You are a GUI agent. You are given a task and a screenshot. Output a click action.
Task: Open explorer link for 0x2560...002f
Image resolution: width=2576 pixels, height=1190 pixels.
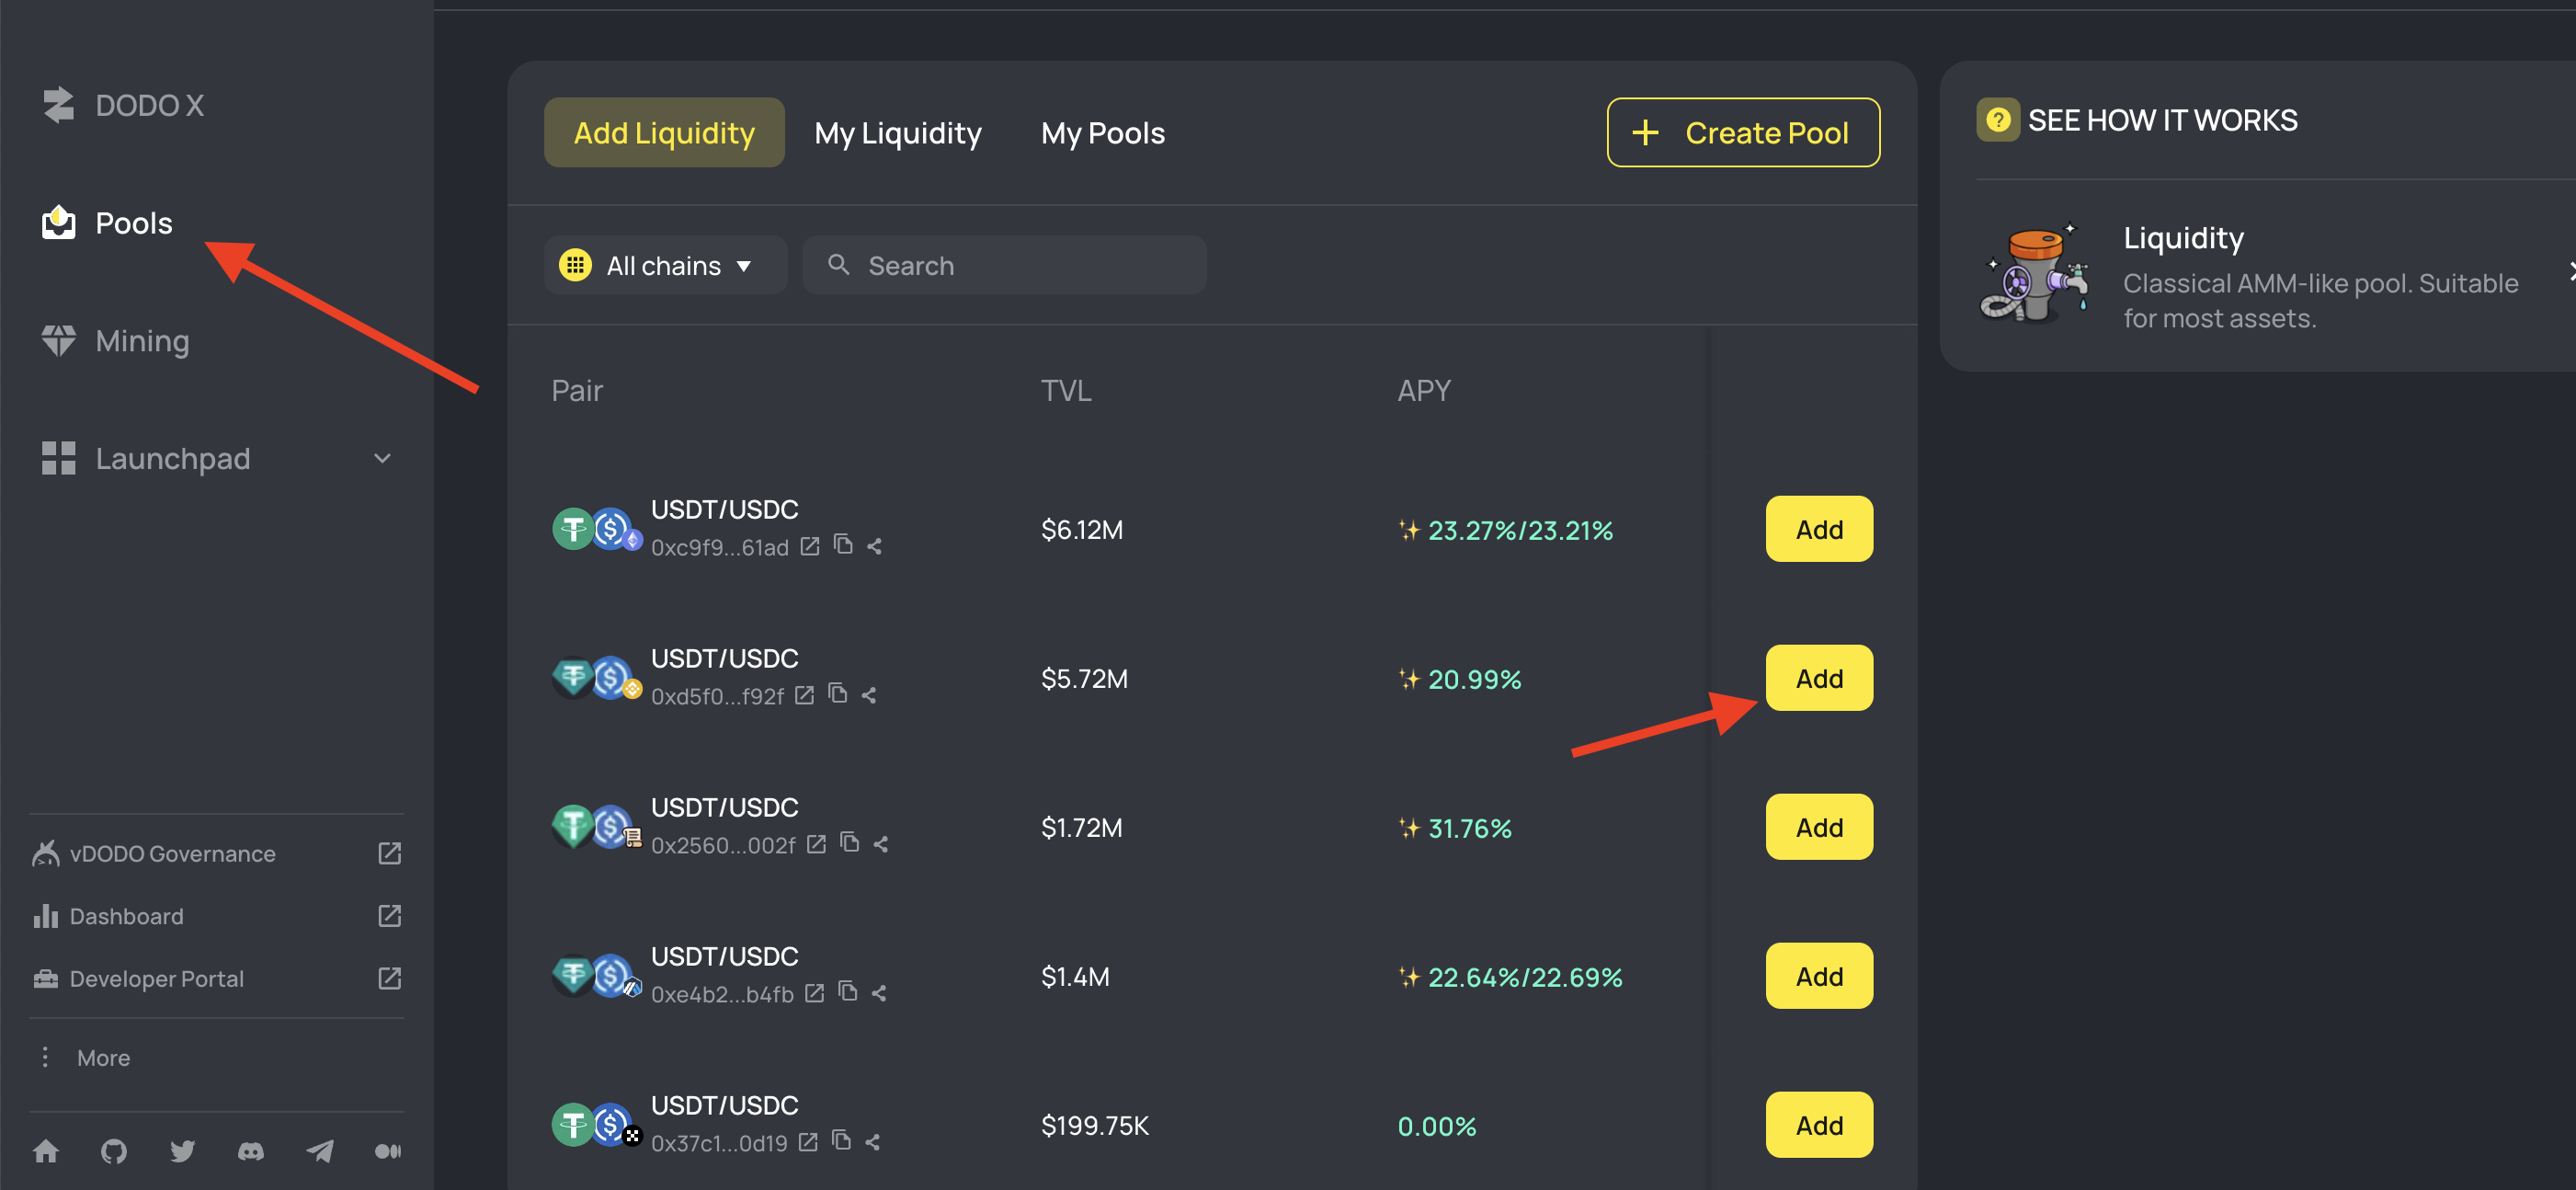(x=816, y=844)
